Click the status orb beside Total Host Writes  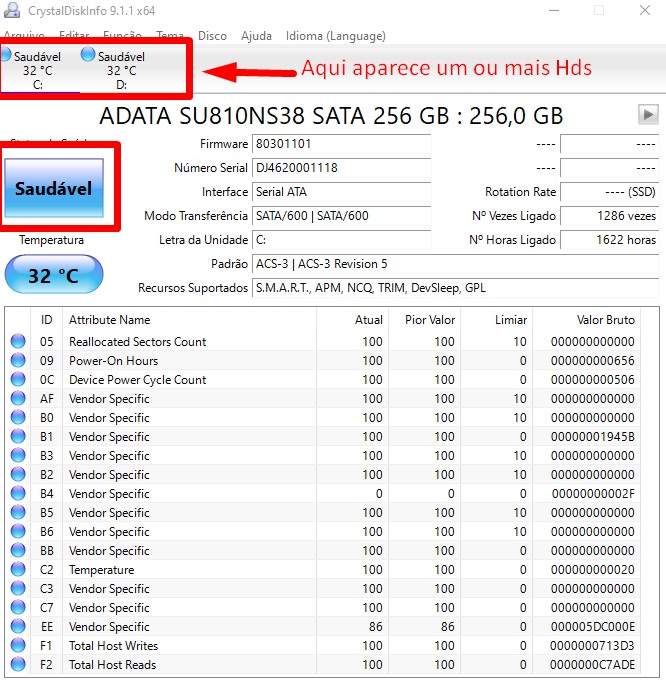point(18,646)
